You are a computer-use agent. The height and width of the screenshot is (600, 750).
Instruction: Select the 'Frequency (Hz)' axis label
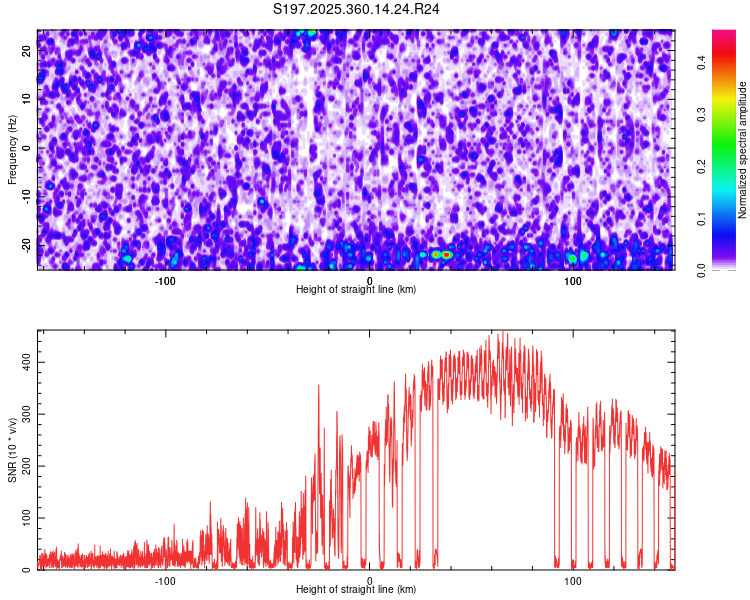click(x=12, y=149)
